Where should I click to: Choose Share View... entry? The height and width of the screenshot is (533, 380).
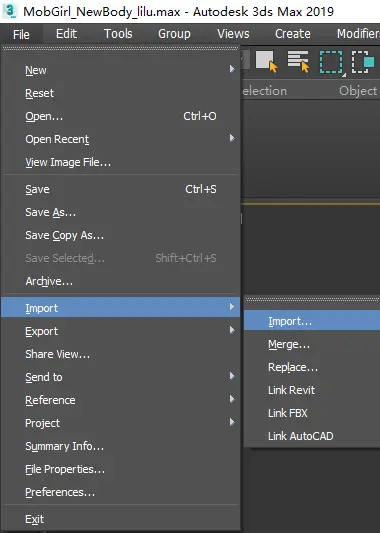coord(121,354)
